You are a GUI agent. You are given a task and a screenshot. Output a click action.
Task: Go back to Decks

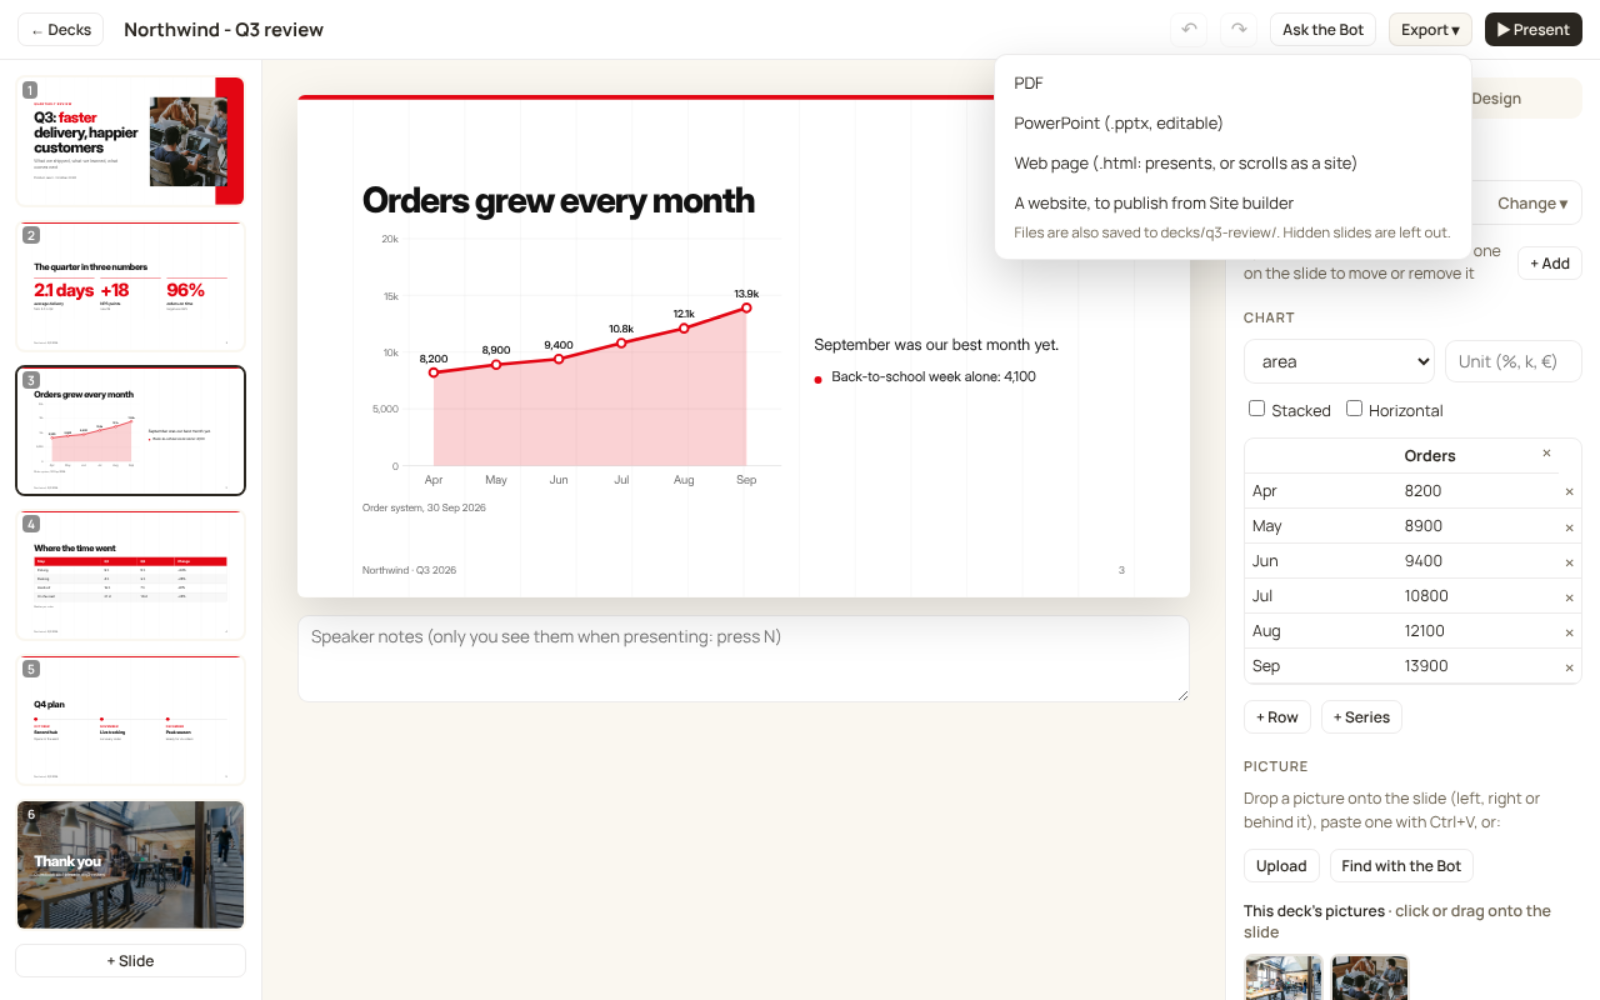[x=61, y=29]
